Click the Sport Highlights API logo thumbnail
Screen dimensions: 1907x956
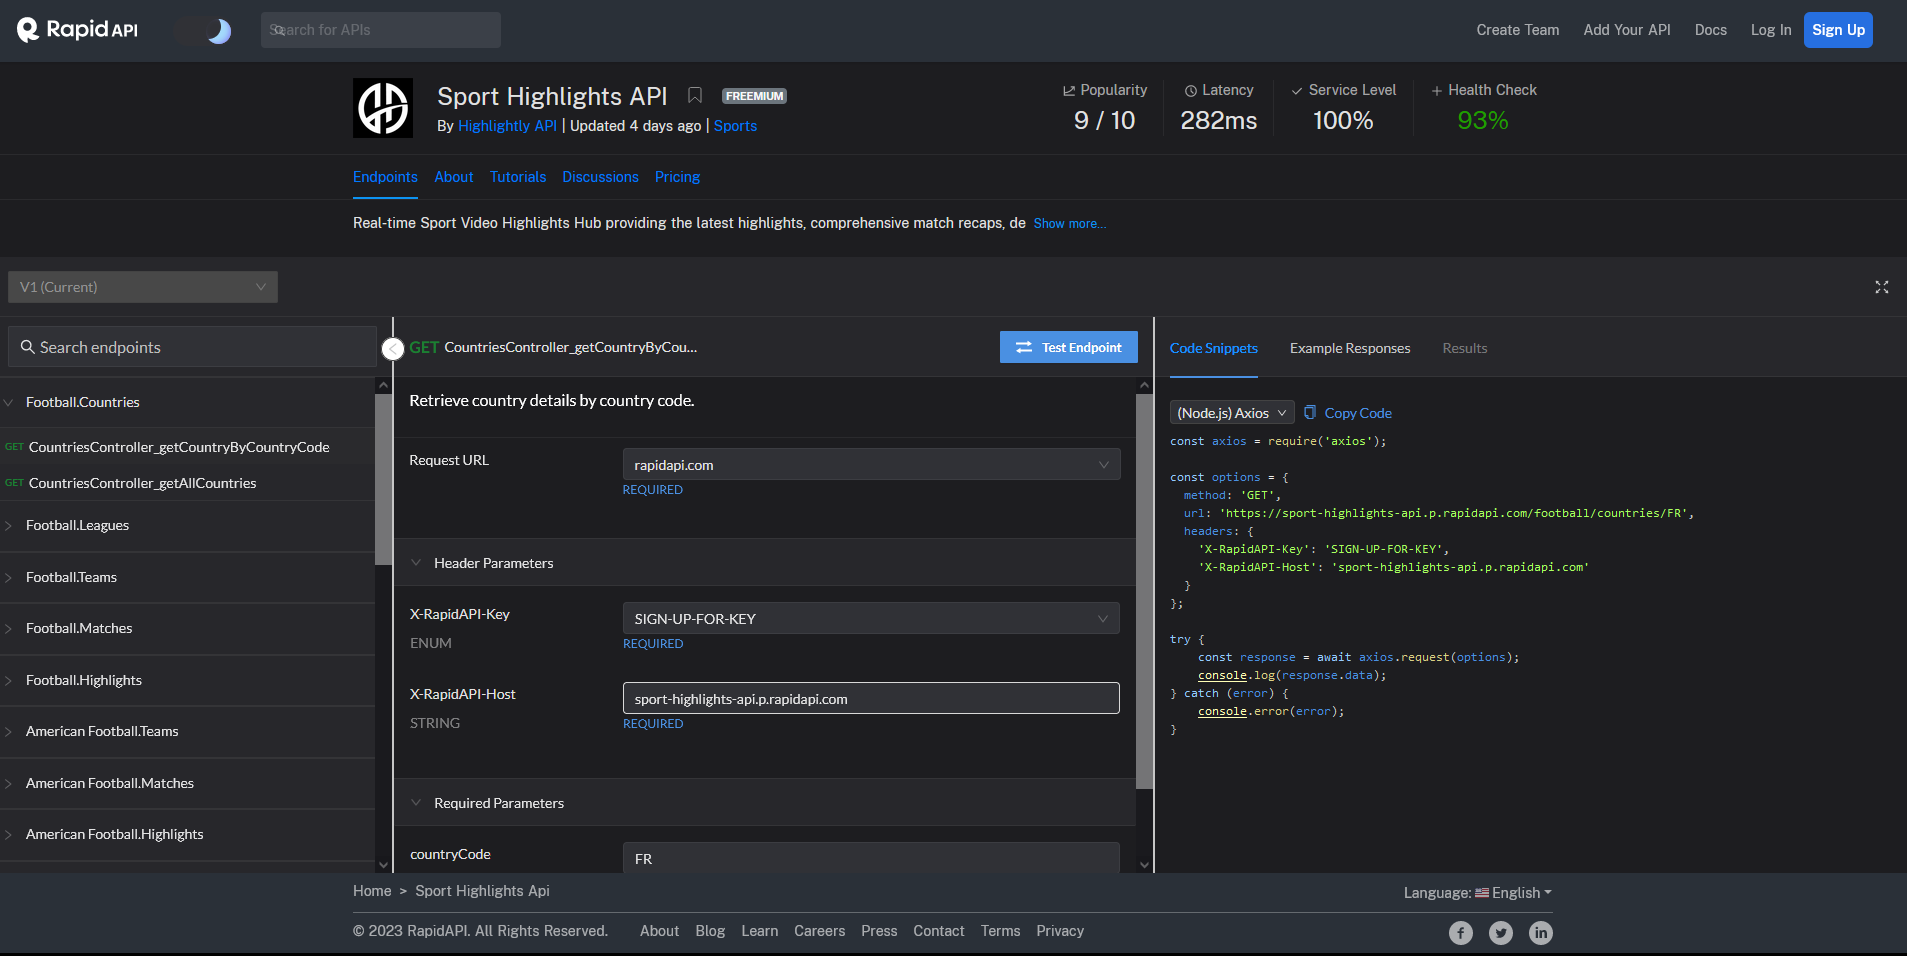click(x=383, y=108)
